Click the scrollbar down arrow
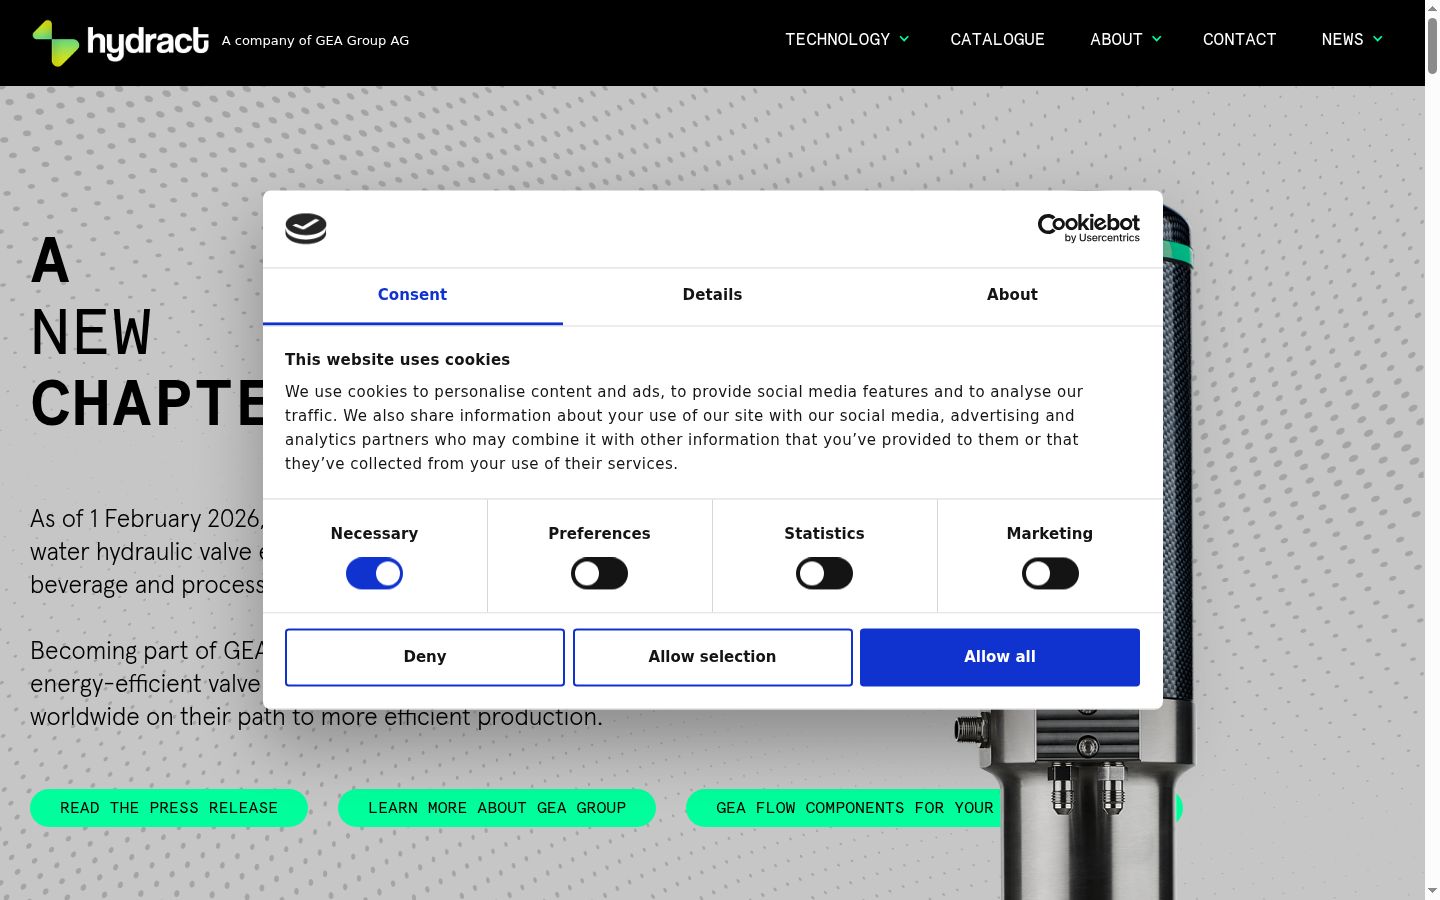The height and width of the screenshot is (900, 1440). coord(1432,891)
